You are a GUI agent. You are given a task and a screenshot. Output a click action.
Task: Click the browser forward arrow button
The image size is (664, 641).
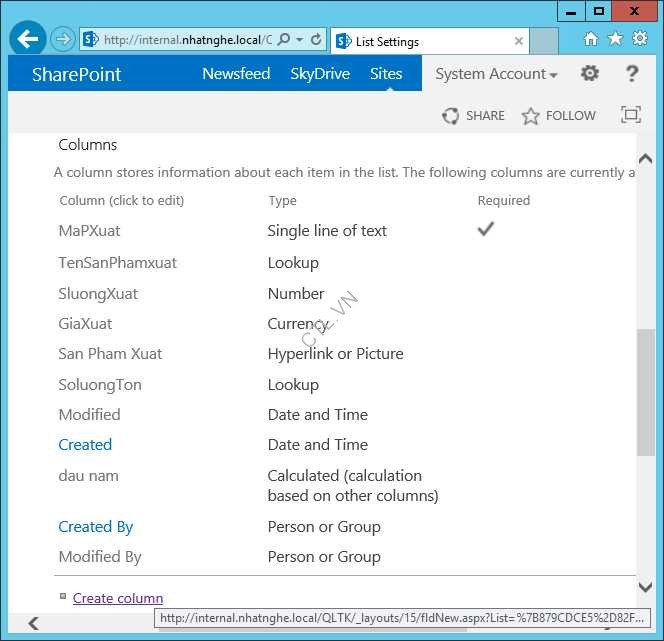tap(63, 39)
